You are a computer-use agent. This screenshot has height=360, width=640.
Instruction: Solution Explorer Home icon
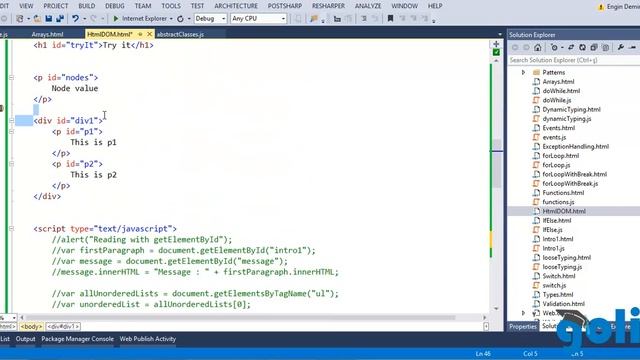[538, 47]
